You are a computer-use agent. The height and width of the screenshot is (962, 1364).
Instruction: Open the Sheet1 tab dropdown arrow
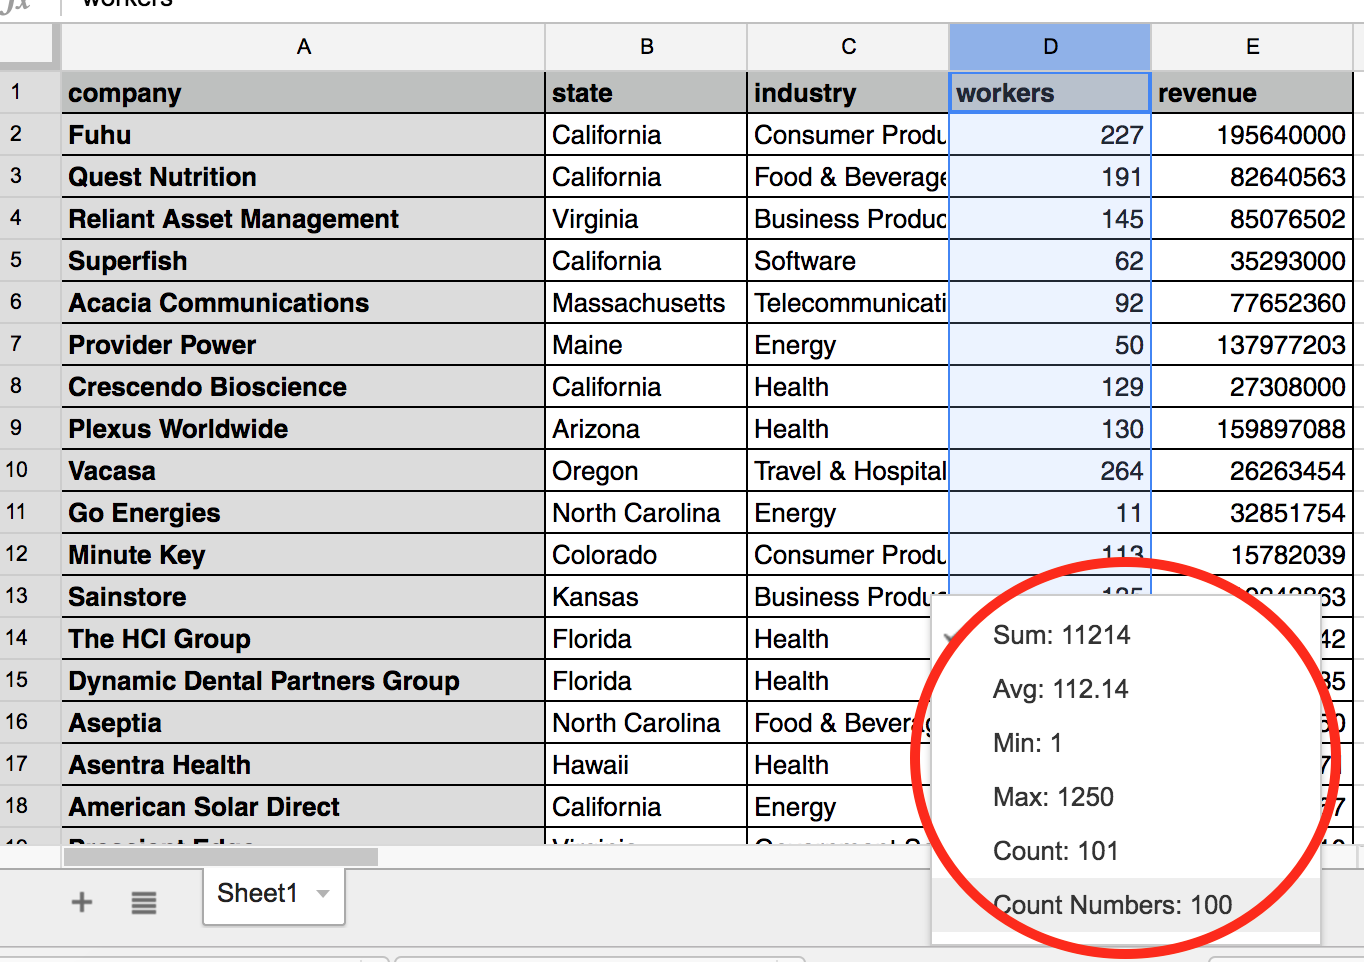coord(323,893)
